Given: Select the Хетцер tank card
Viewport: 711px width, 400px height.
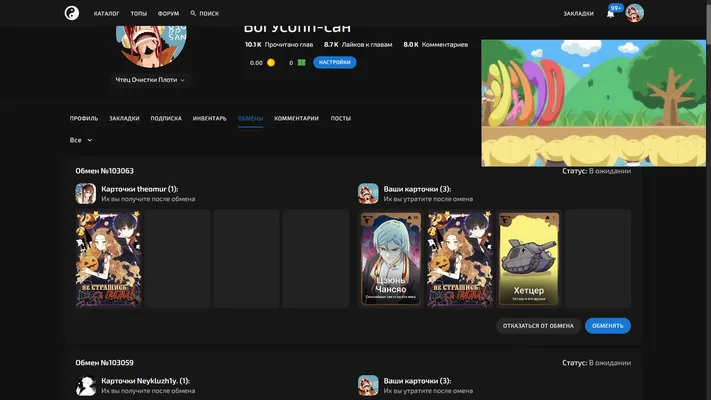Looking at the screenshot, I should click(x=529, y=259).
